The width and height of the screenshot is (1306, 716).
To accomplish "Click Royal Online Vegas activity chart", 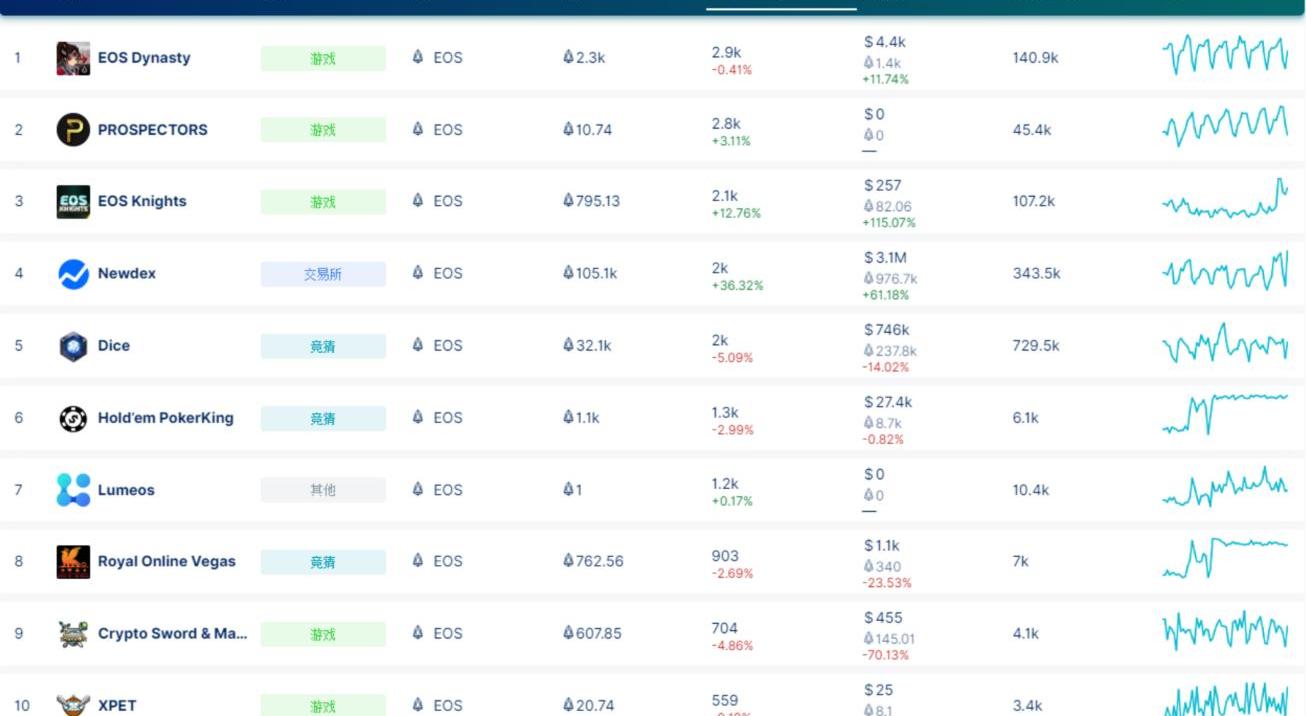I will pos(1225,558).
